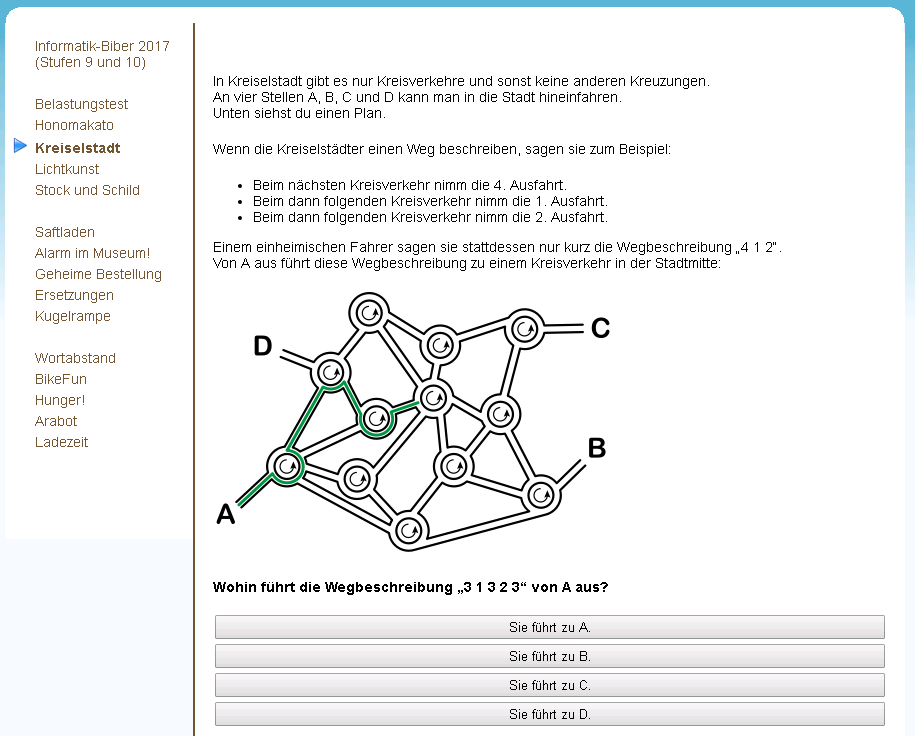Click the roundabout connected to entrance C

tap(525, 329)
